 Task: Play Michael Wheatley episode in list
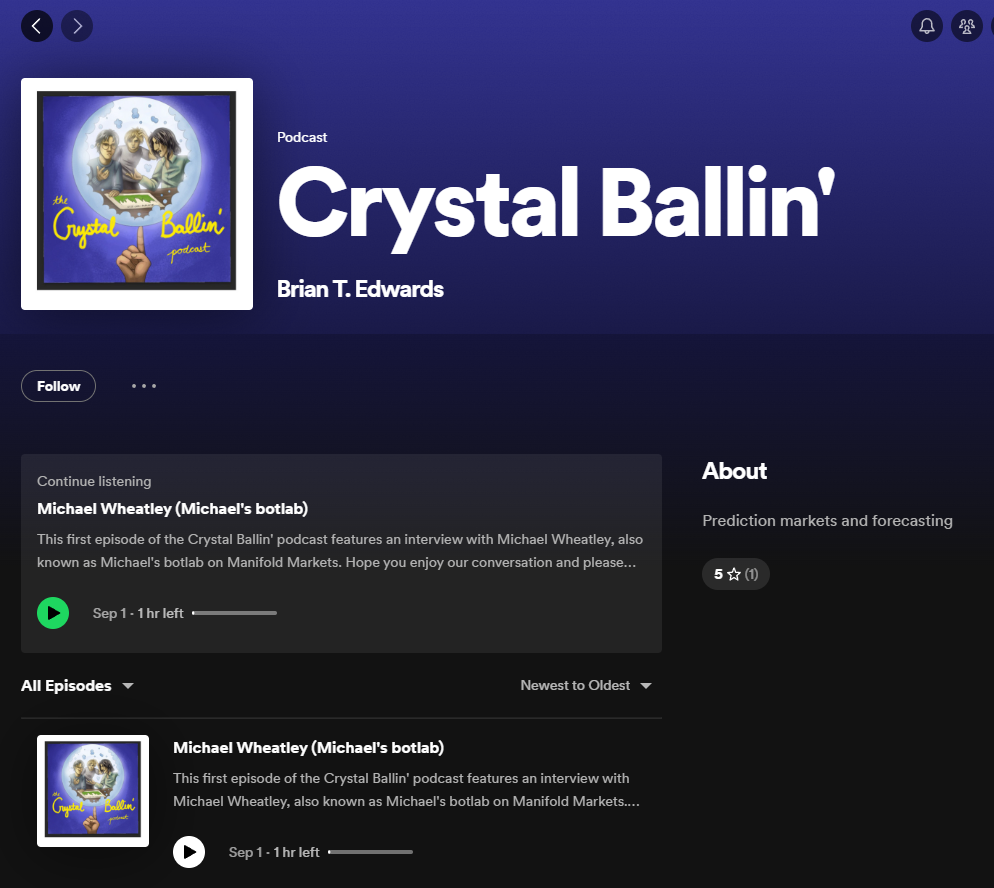click(189, 852)
